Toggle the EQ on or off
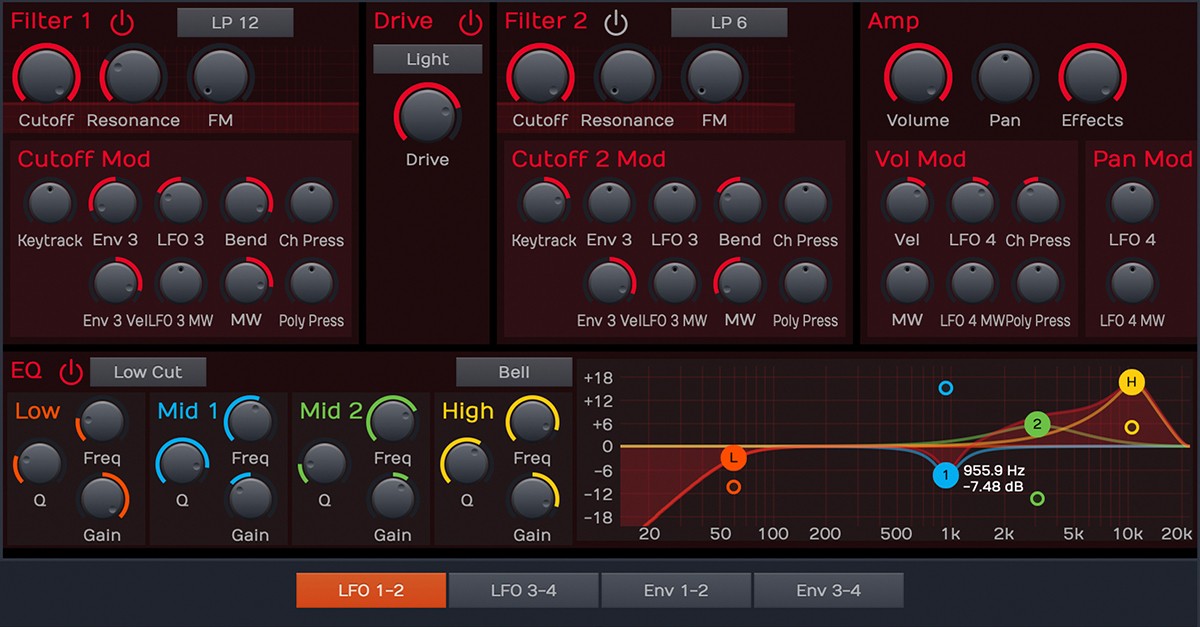This screenshot has width=1200, height=627. [x=70, y=371]
